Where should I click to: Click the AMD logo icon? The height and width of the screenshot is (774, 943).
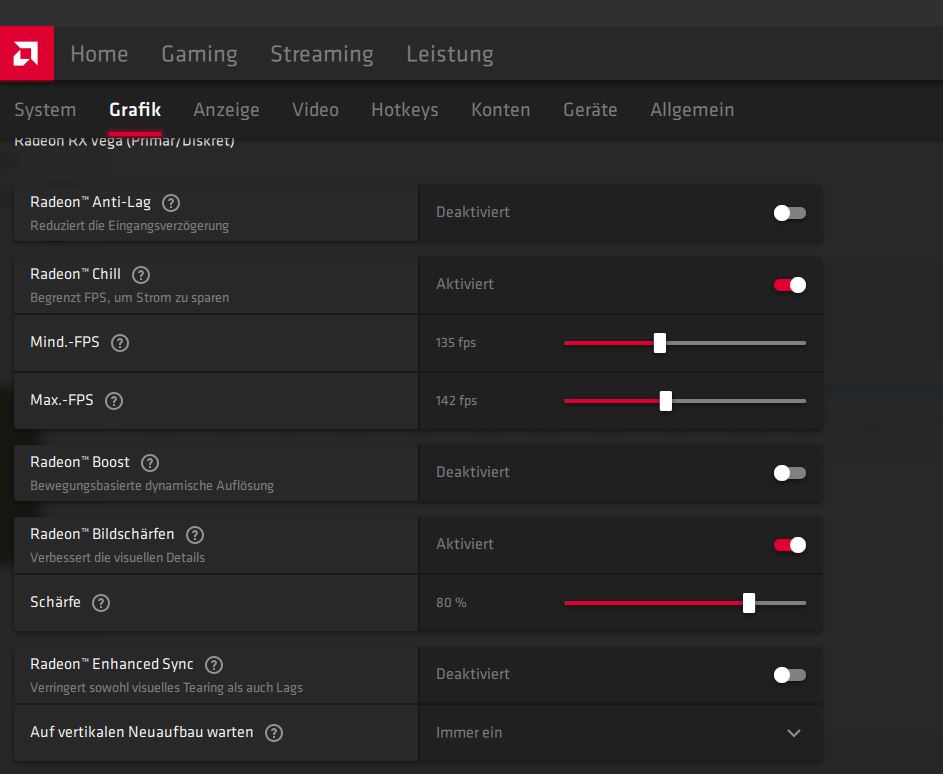pos(27,54)
